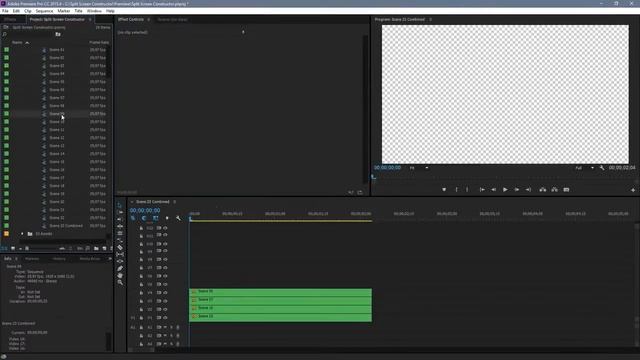Create a new bin in the Project panel
Screen dimensions: 640x360
[96, 248]
